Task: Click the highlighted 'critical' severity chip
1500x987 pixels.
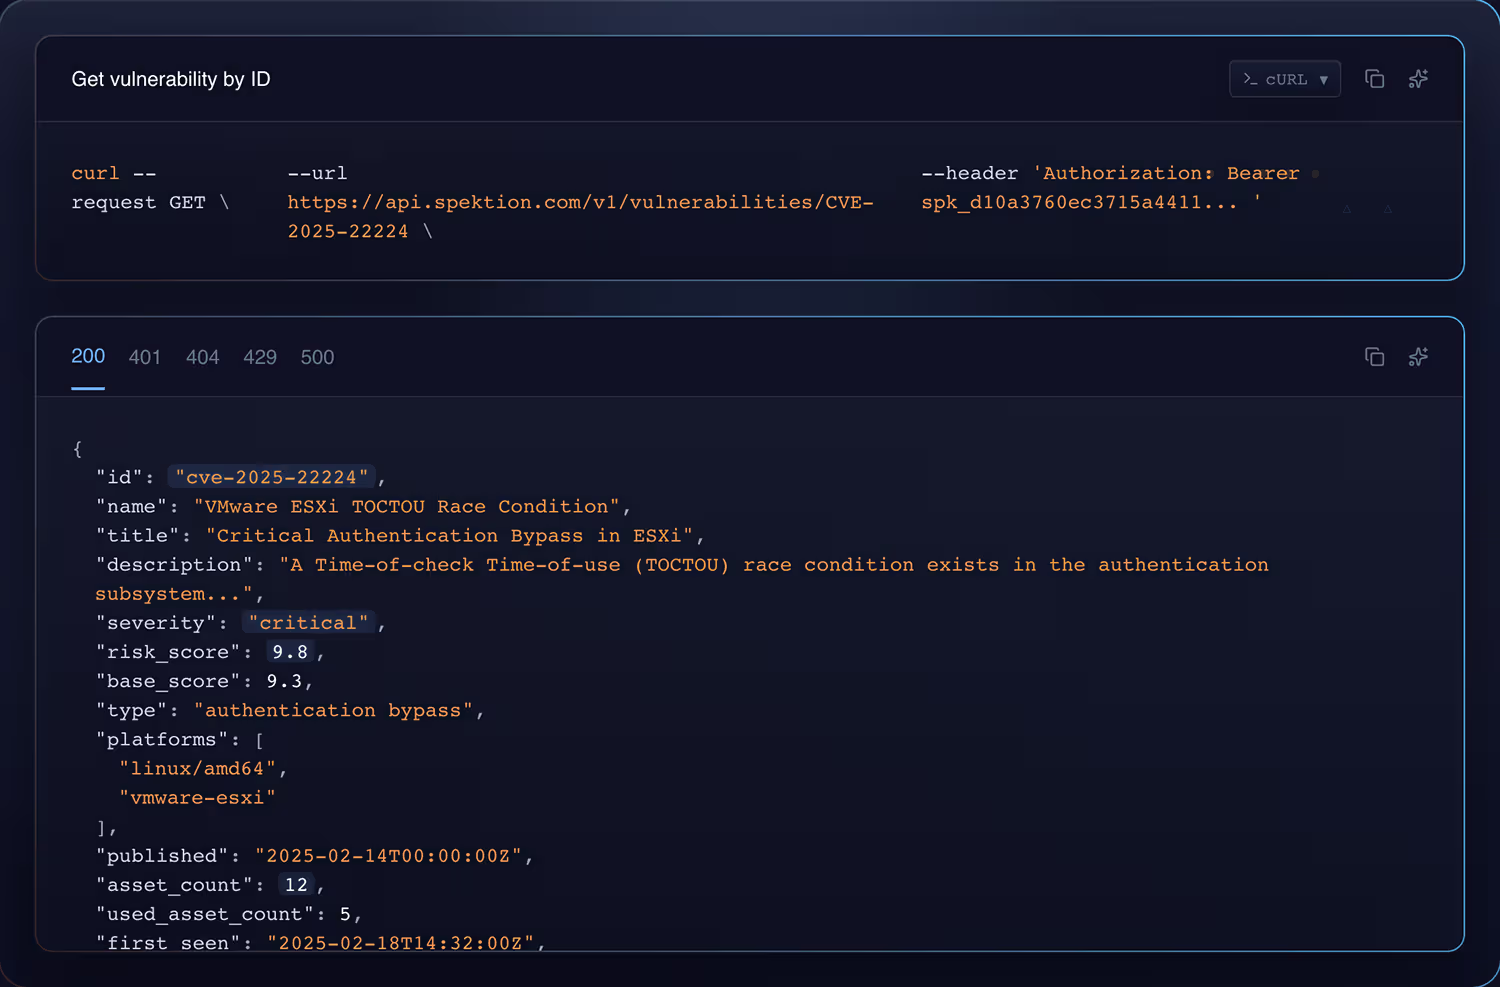Action: (x=310, y=622)
